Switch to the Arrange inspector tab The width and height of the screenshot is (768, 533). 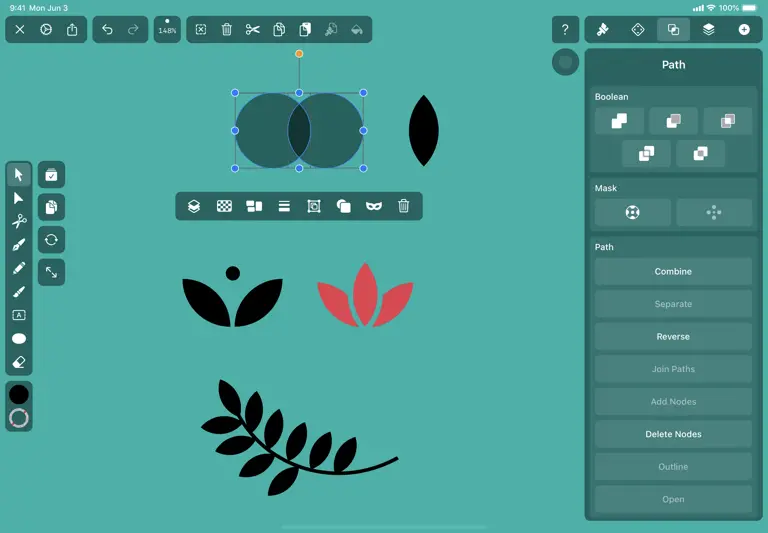coord(638,30)
